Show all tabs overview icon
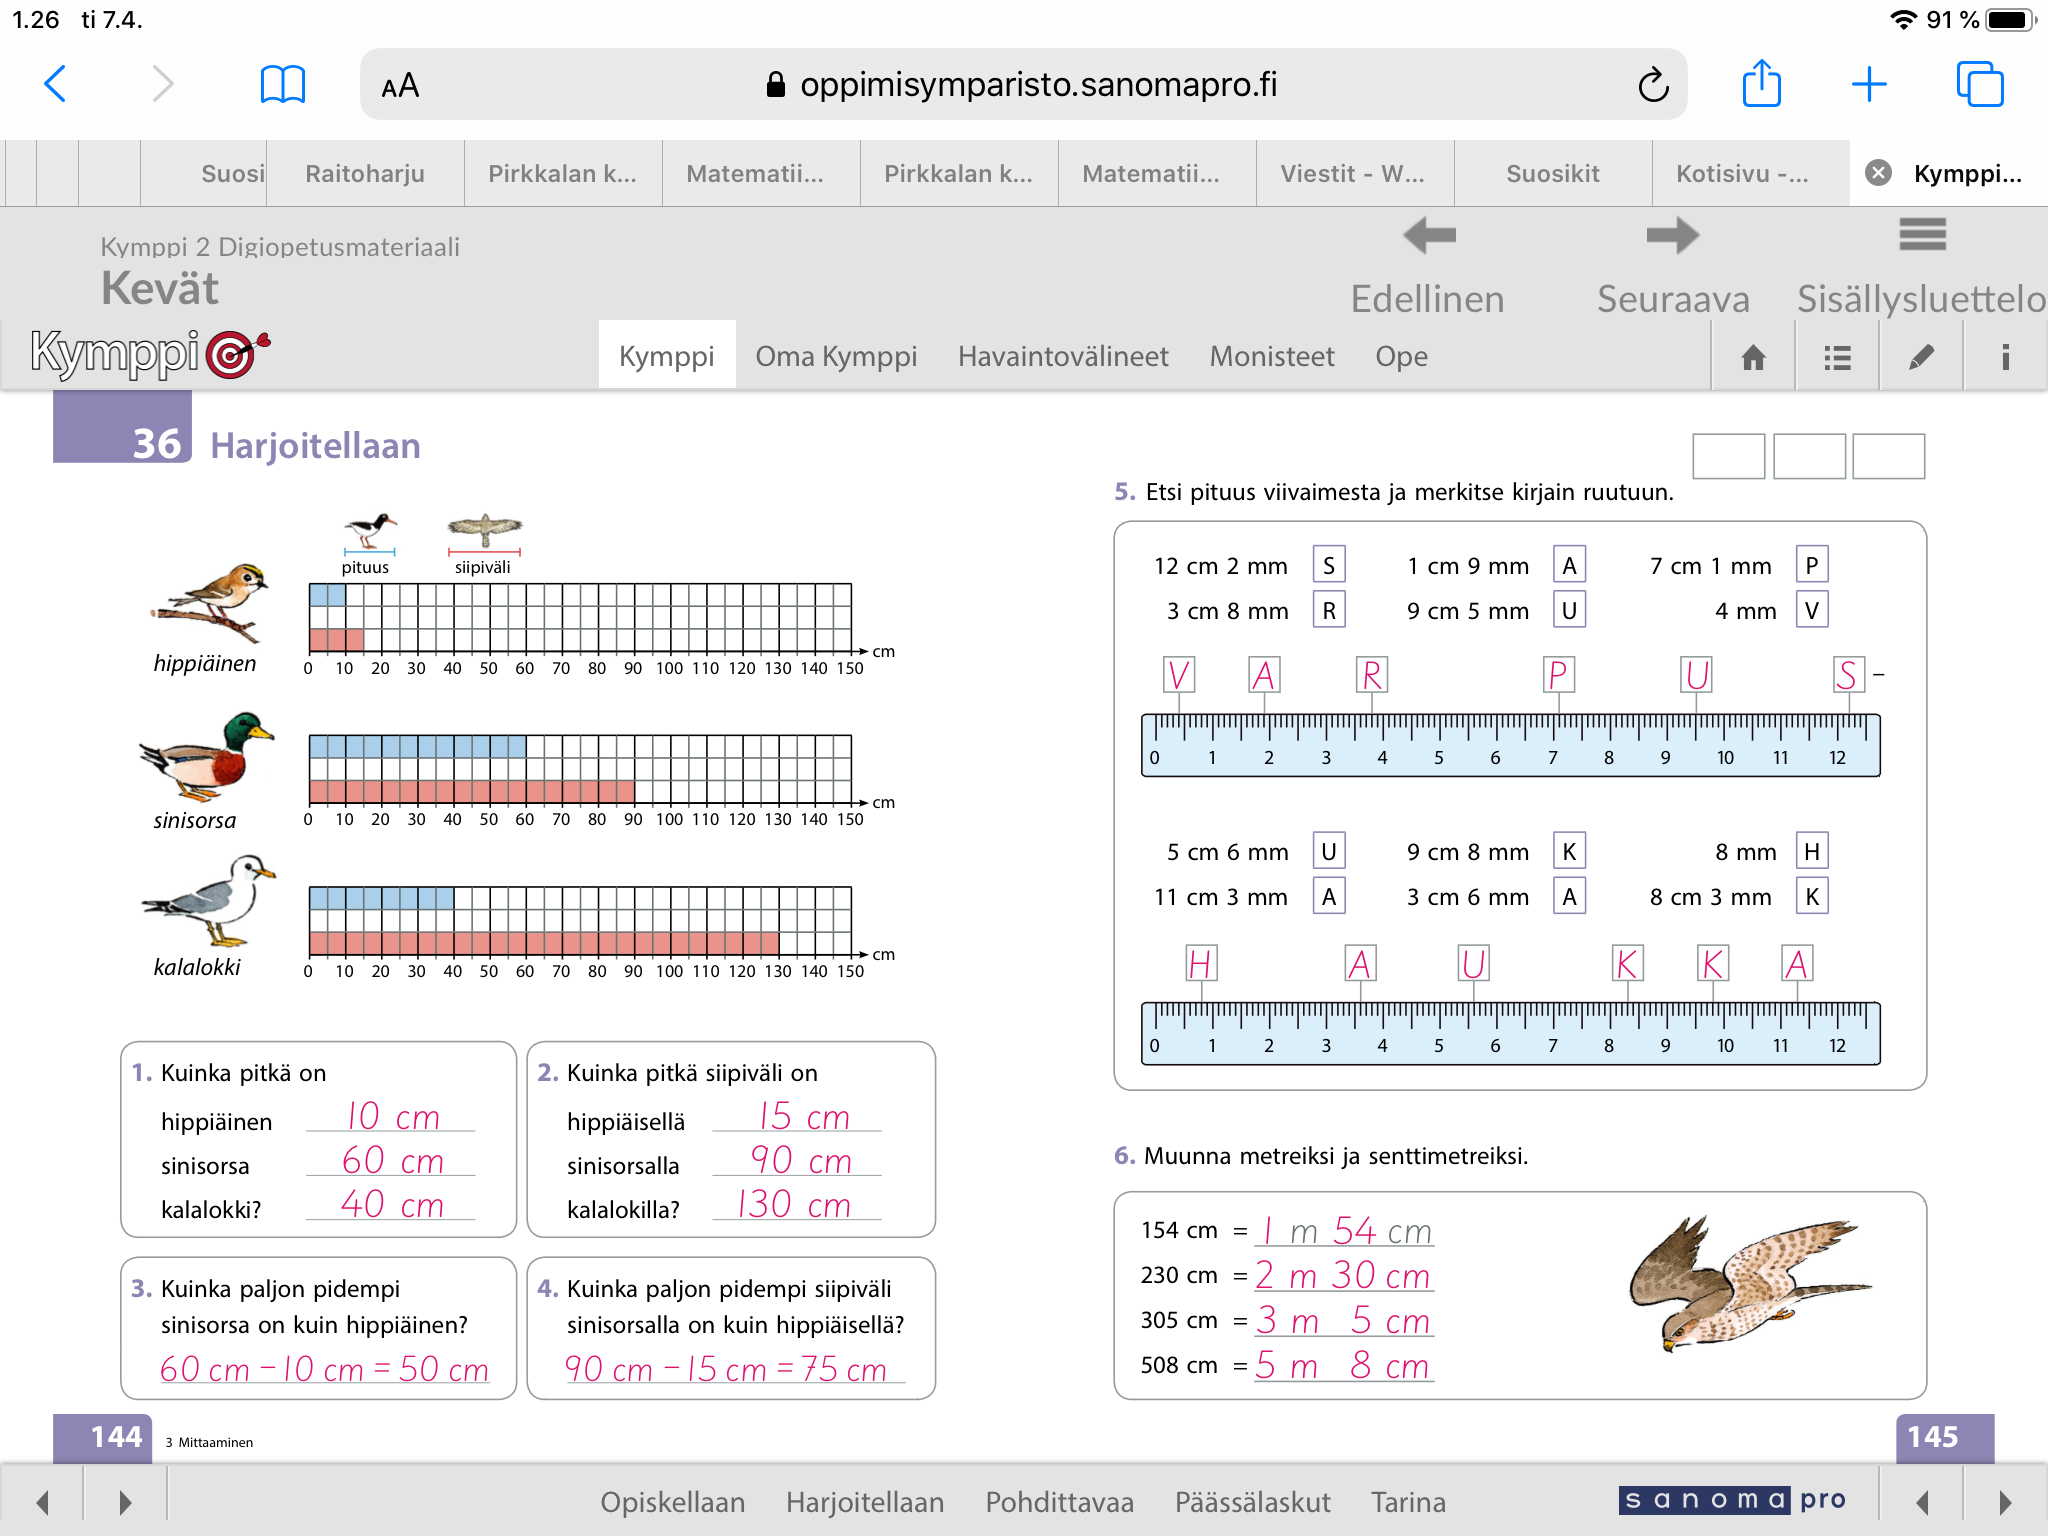The height and width of the screenshot is (1536, 2048). tap(1979, 84)
